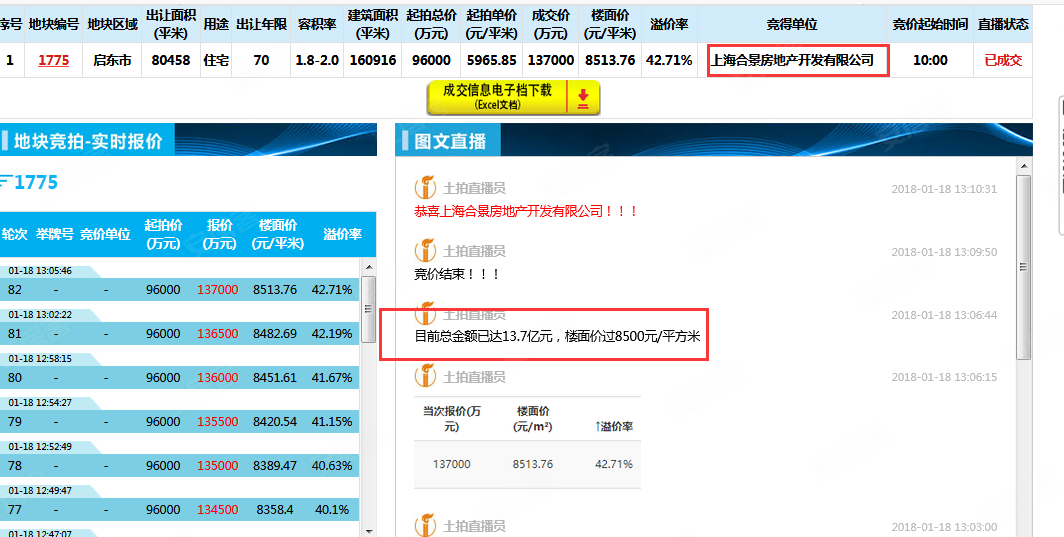This screenshot has width=1064, height=537.
Task: Select the 目前总金额已达13.7亿元 message
Action: tap(557, 335)
